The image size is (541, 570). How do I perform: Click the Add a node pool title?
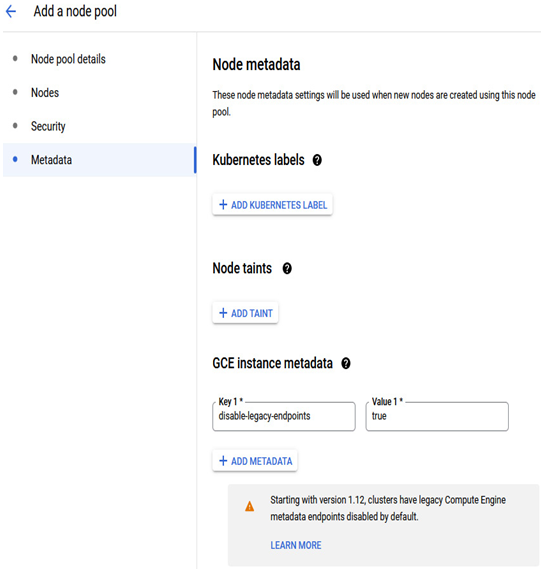click(75, 12)
